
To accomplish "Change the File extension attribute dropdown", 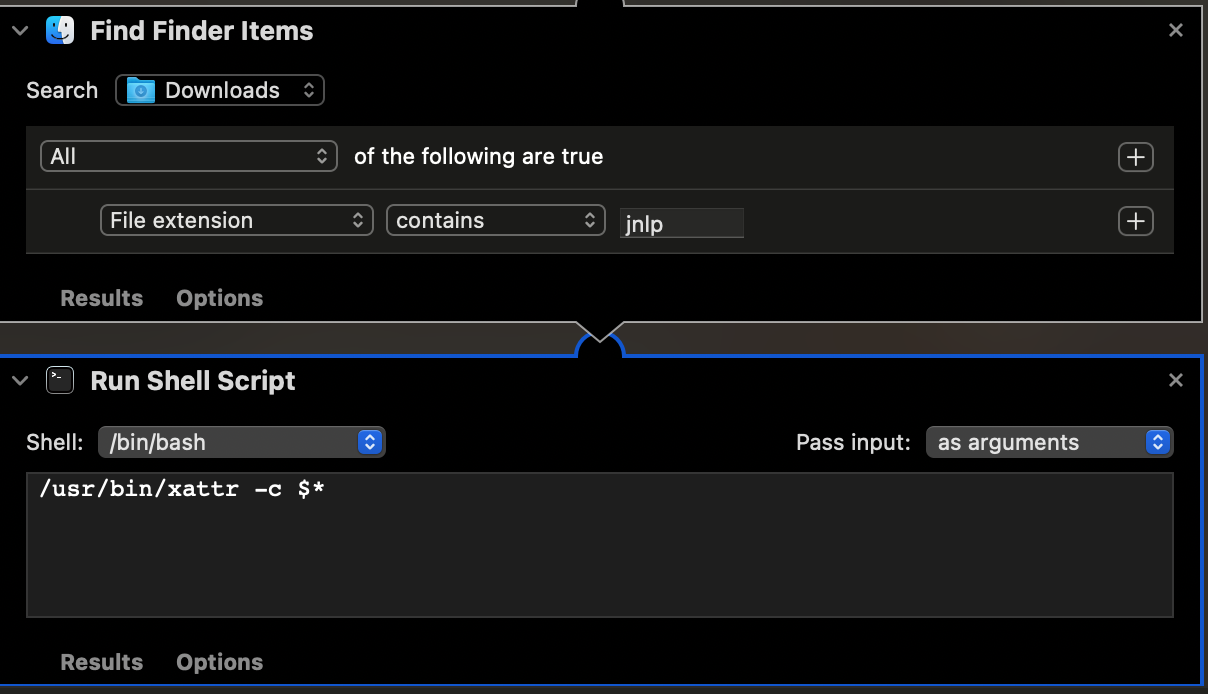I will click(x=236, y=221).
